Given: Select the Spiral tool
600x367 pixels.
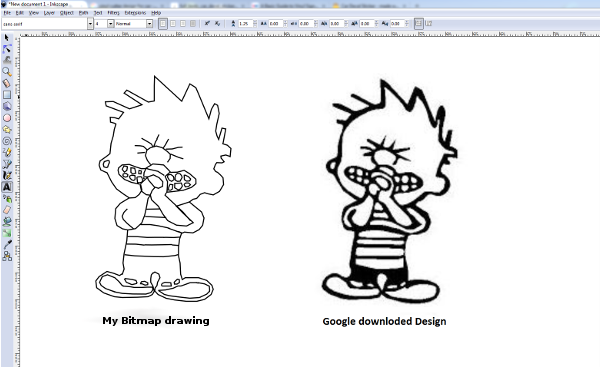Looking at the screenshot, I should click(x=7, y=141).
